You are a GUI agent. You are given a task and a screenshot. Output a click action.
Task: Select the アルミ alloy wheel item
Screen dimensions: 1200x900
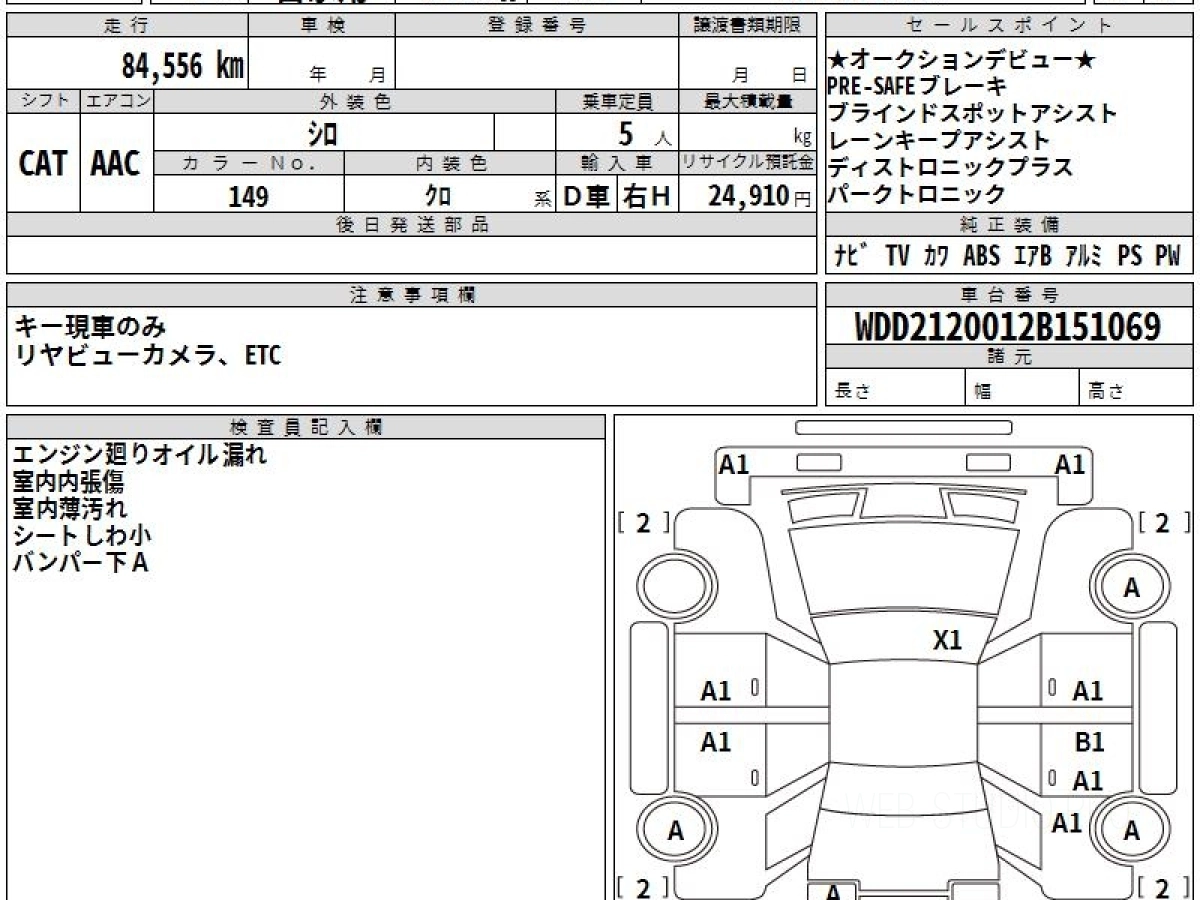(1084, 256)
